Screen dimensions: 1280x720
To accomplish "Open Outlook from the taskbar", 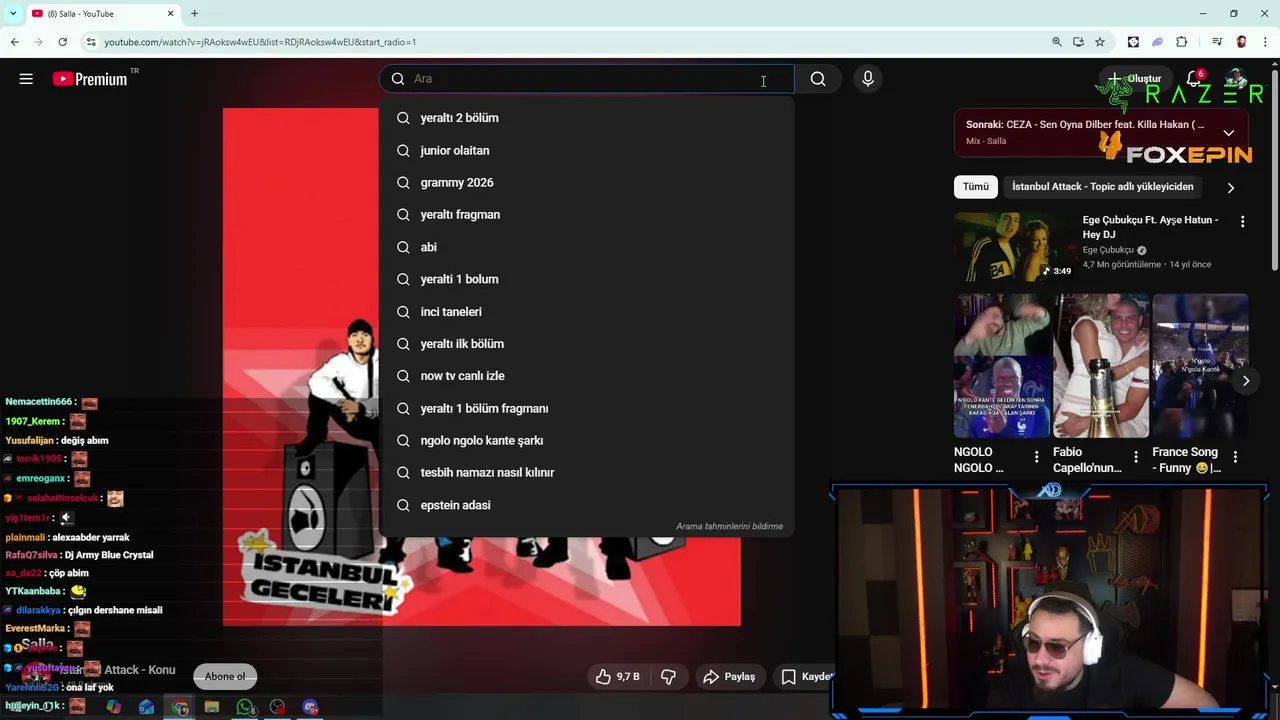I will pos(147,707).
